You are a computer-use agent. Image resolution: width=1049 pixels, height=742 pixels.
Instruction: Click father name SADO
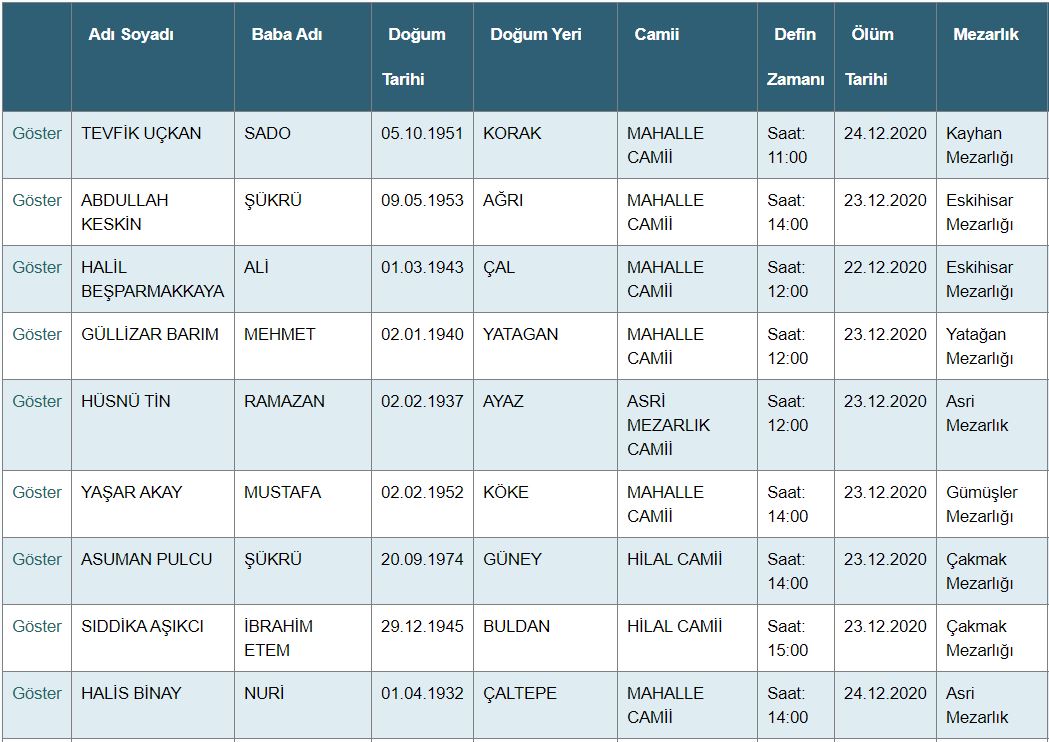pyautogui.click(x=267, y=133)
